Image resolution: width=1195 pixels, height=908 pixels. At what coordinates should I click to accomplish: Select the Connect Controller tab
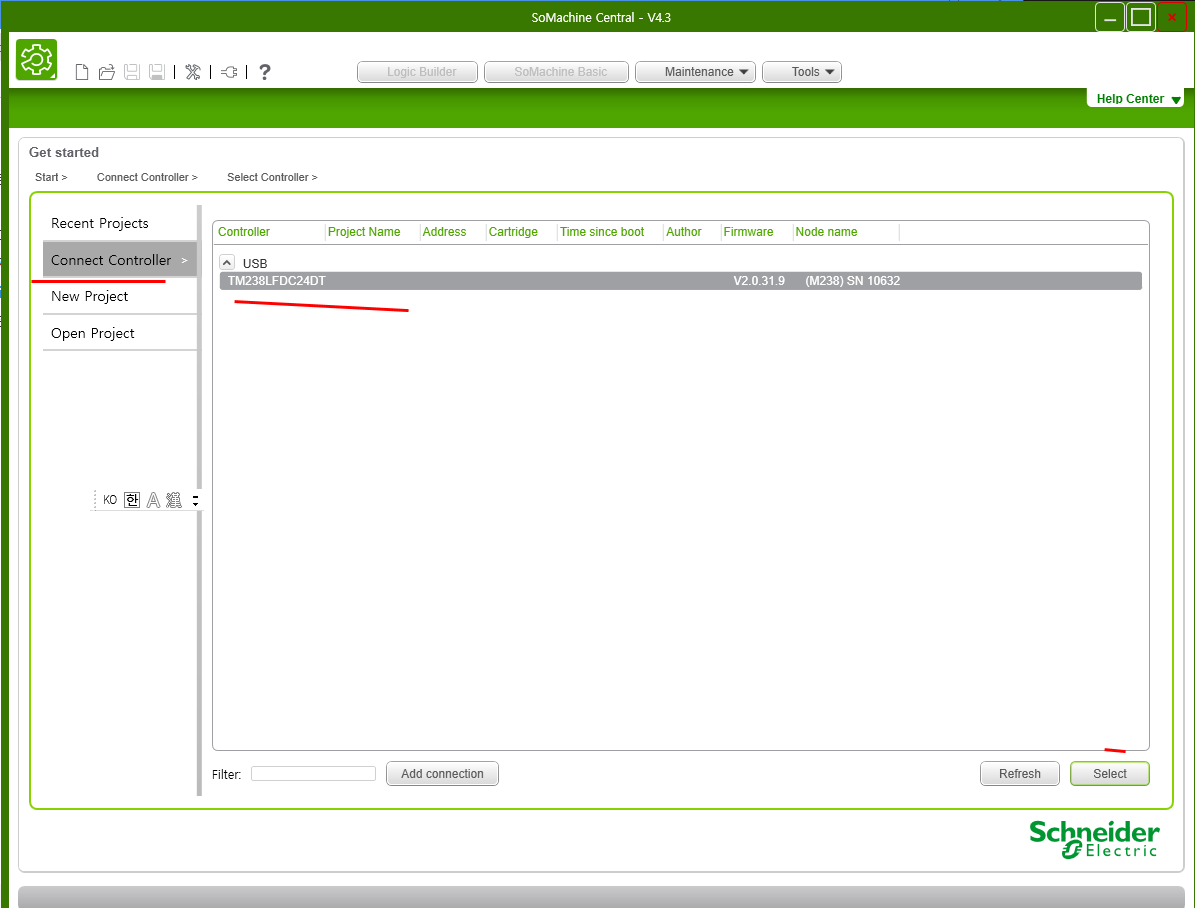point(120,260)
